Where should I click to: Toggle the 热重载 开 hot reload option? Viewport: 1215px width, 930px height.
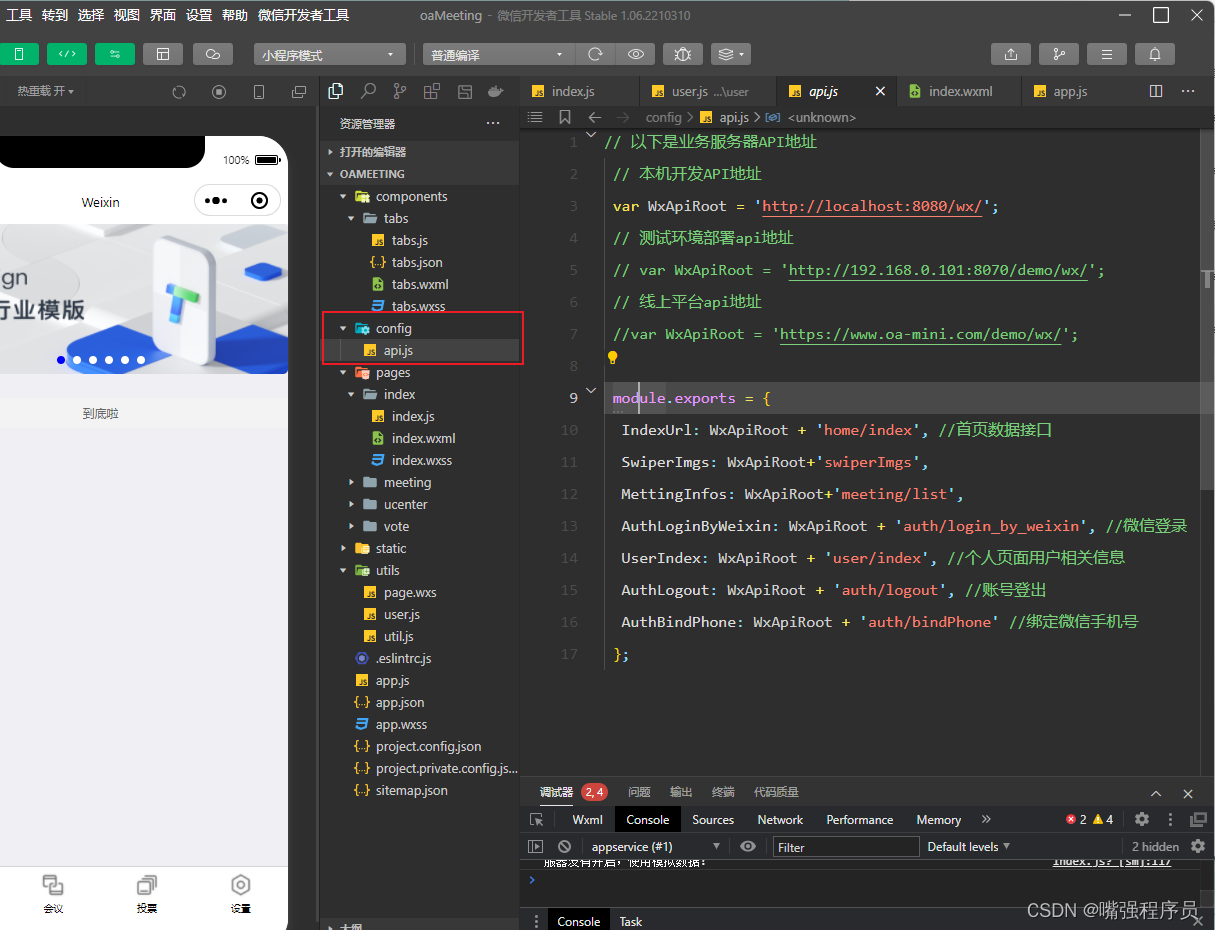coord(45,91)
